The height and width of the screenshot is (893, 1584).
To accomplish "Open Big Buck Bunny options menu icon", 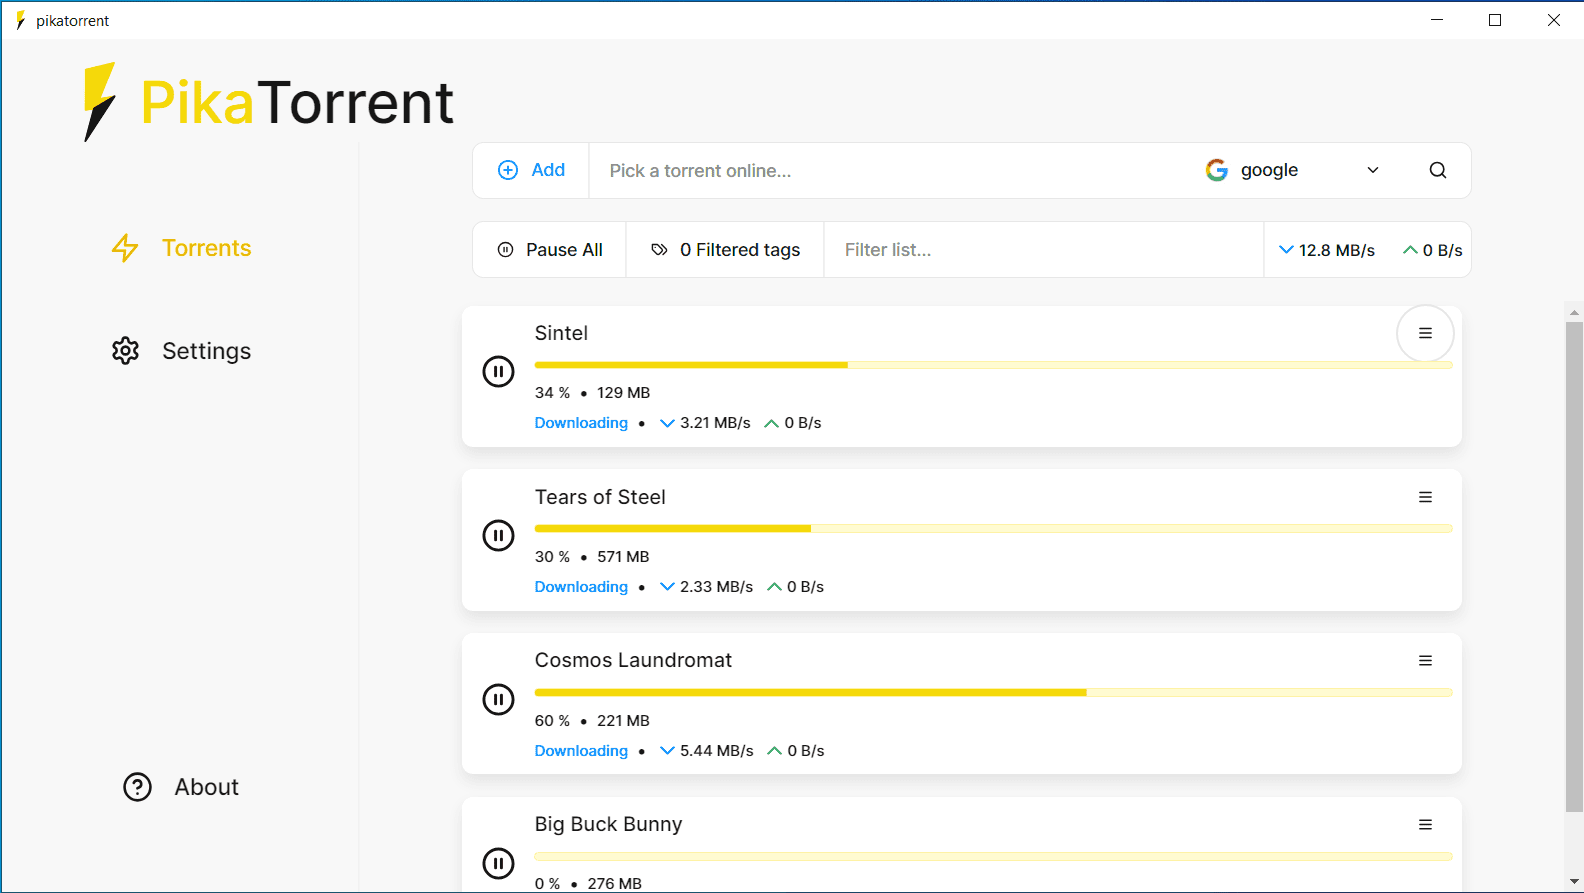I will pos(1425,825).
